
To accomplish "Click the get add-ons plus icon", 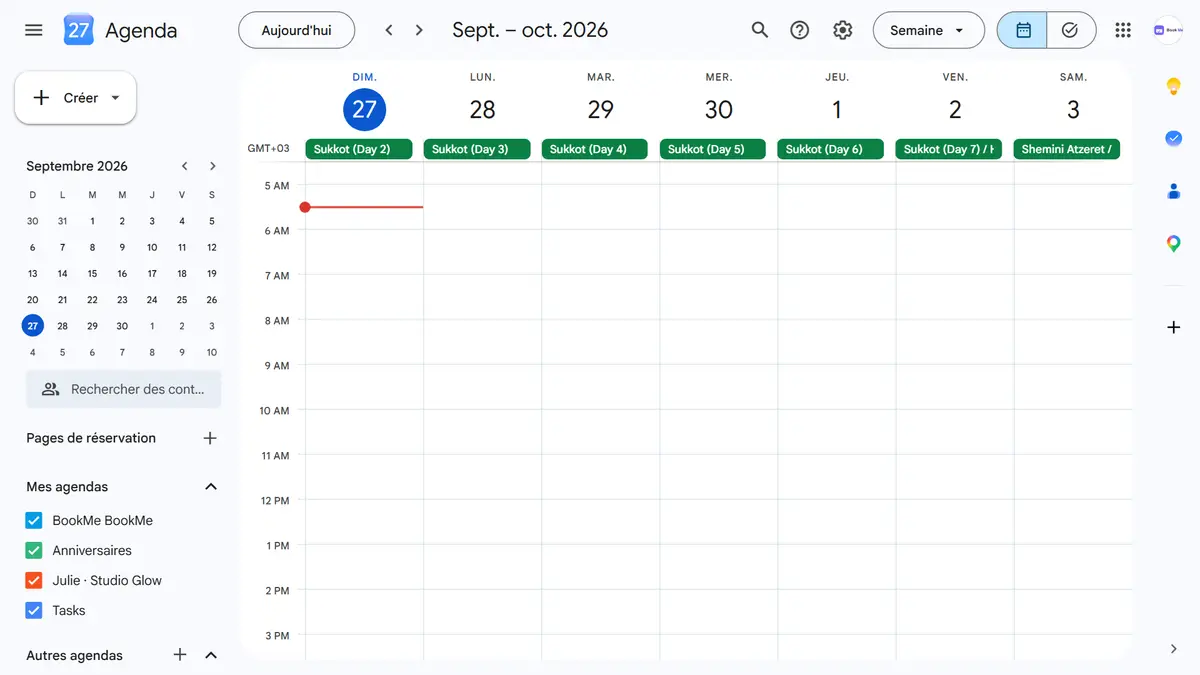I will point(1174,327).
